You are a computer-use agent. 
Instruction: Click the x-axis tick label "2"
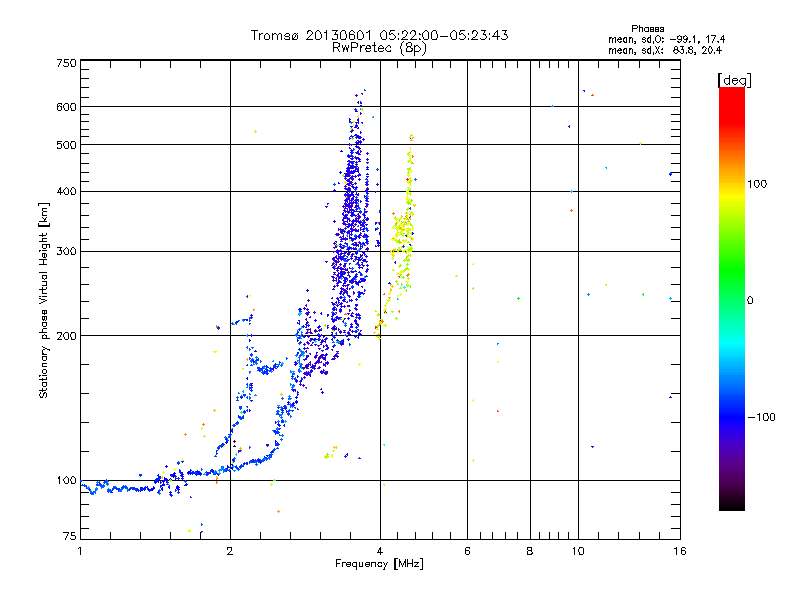(230, 551)
